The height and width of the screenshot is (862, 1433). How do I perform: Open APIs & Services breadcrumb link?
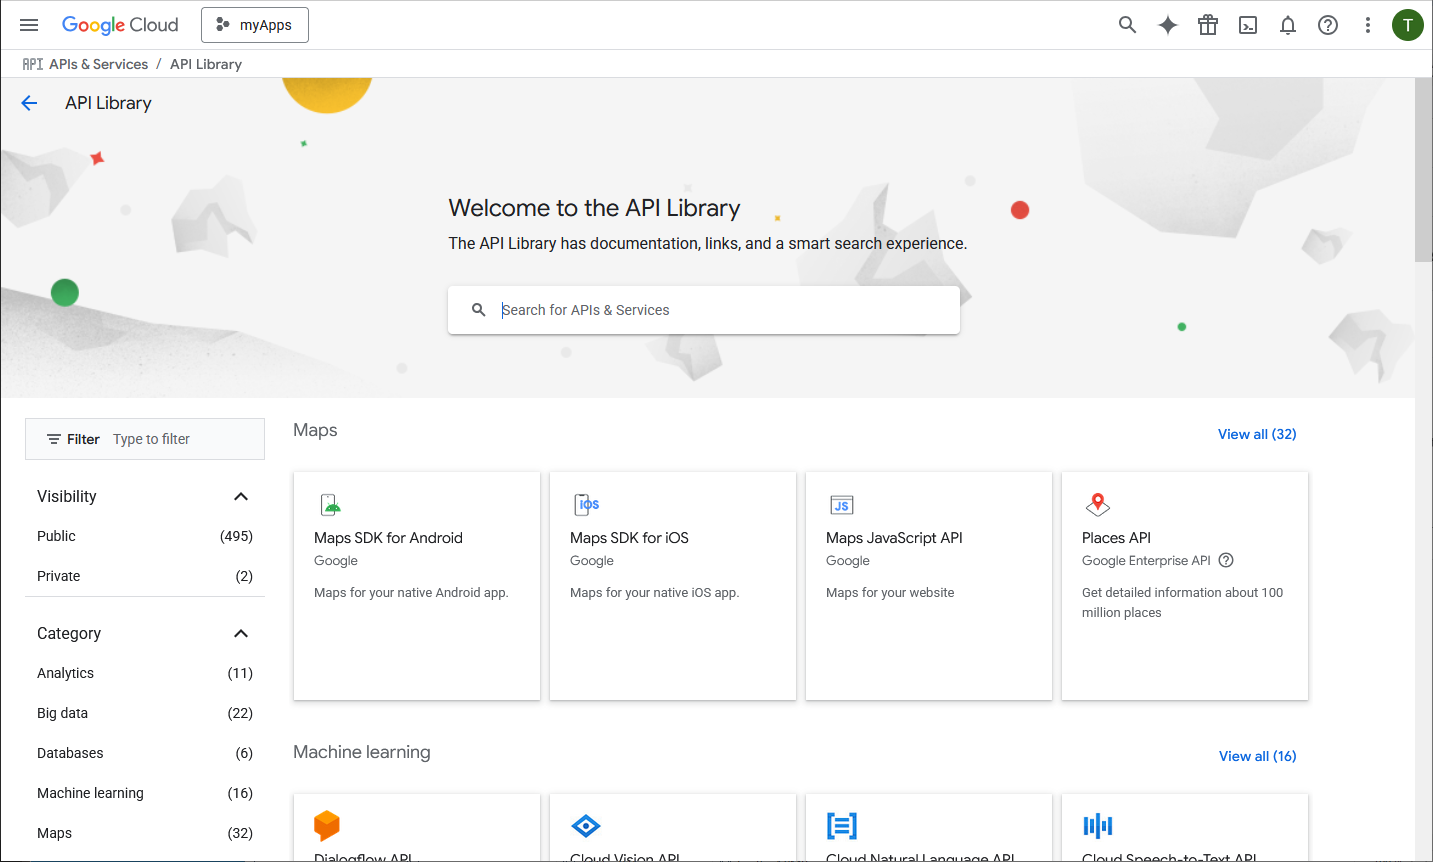point(98,64)
